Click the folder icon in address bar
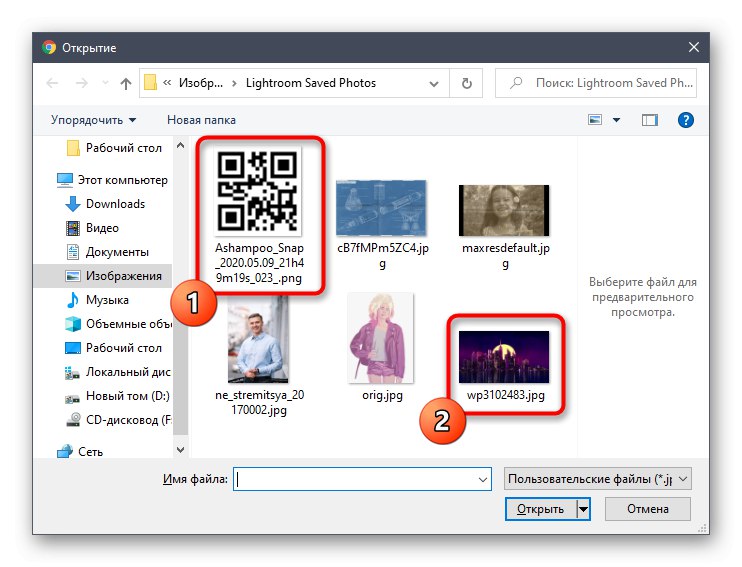742x567 pixels. pyautogui.click(x=150, y=83)
